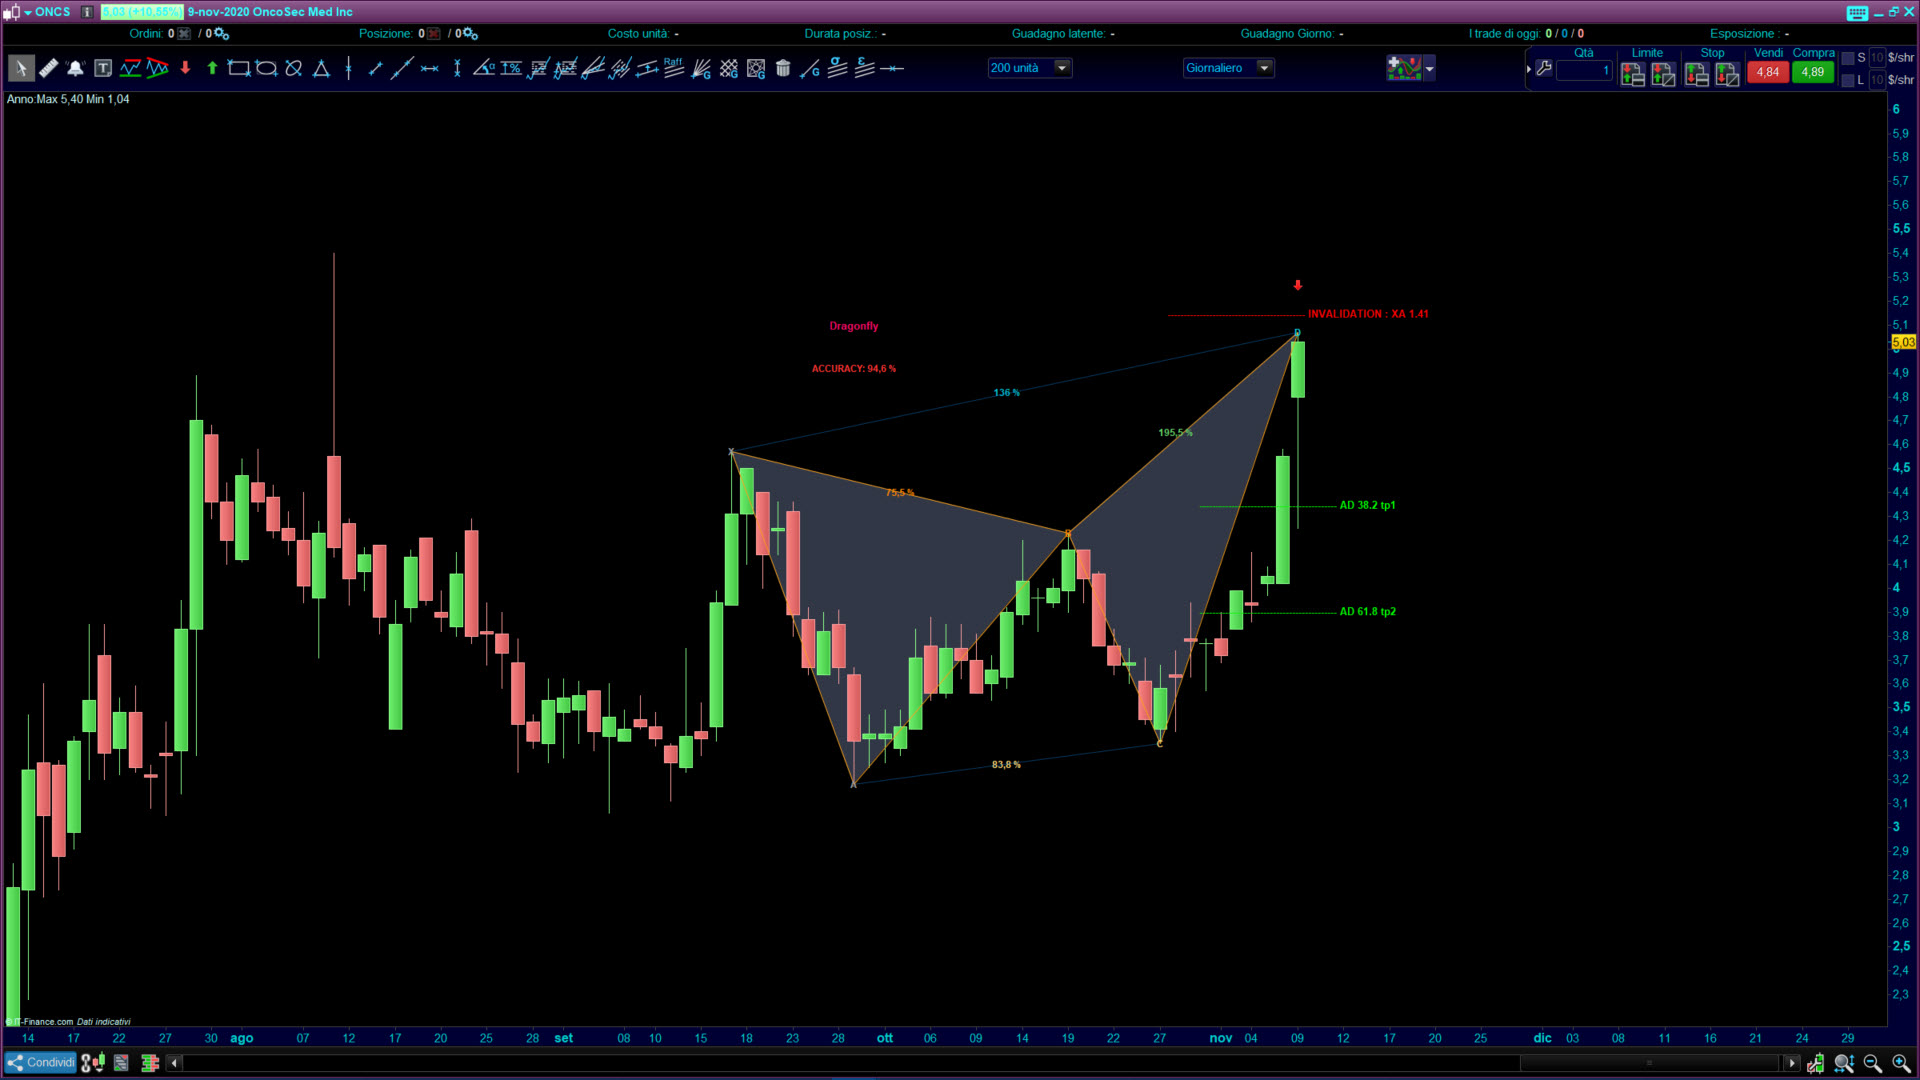Open the order settings wrench icon
This screenshot has width=1920, height=1080.
(x=1544, y=68)
